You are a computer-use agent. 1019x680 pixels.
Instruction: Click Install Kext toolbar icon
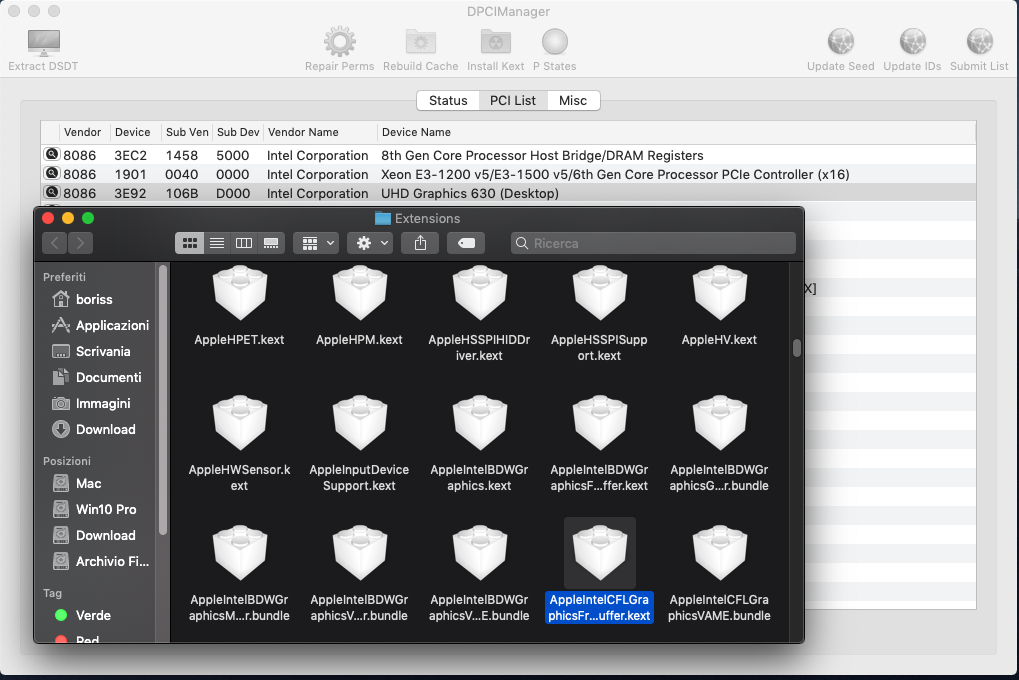[495, 42]
